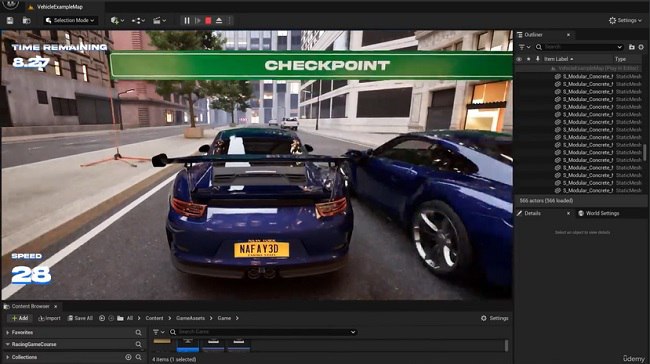
Task: Open the play options three-dots menu
Action: point(229,20)
